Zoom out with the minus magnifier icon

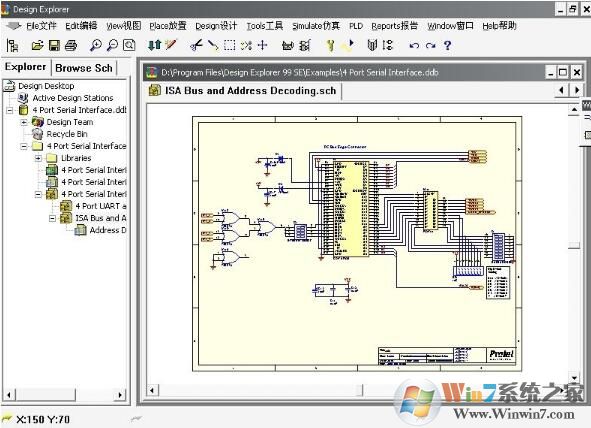point(112,45)
